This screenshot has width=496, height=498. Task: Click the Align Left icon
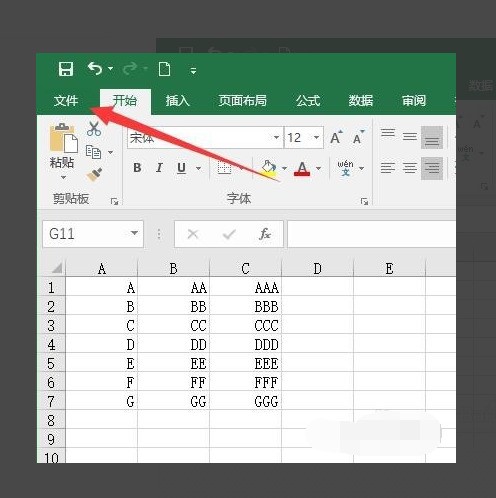click(x=388, y=168)
